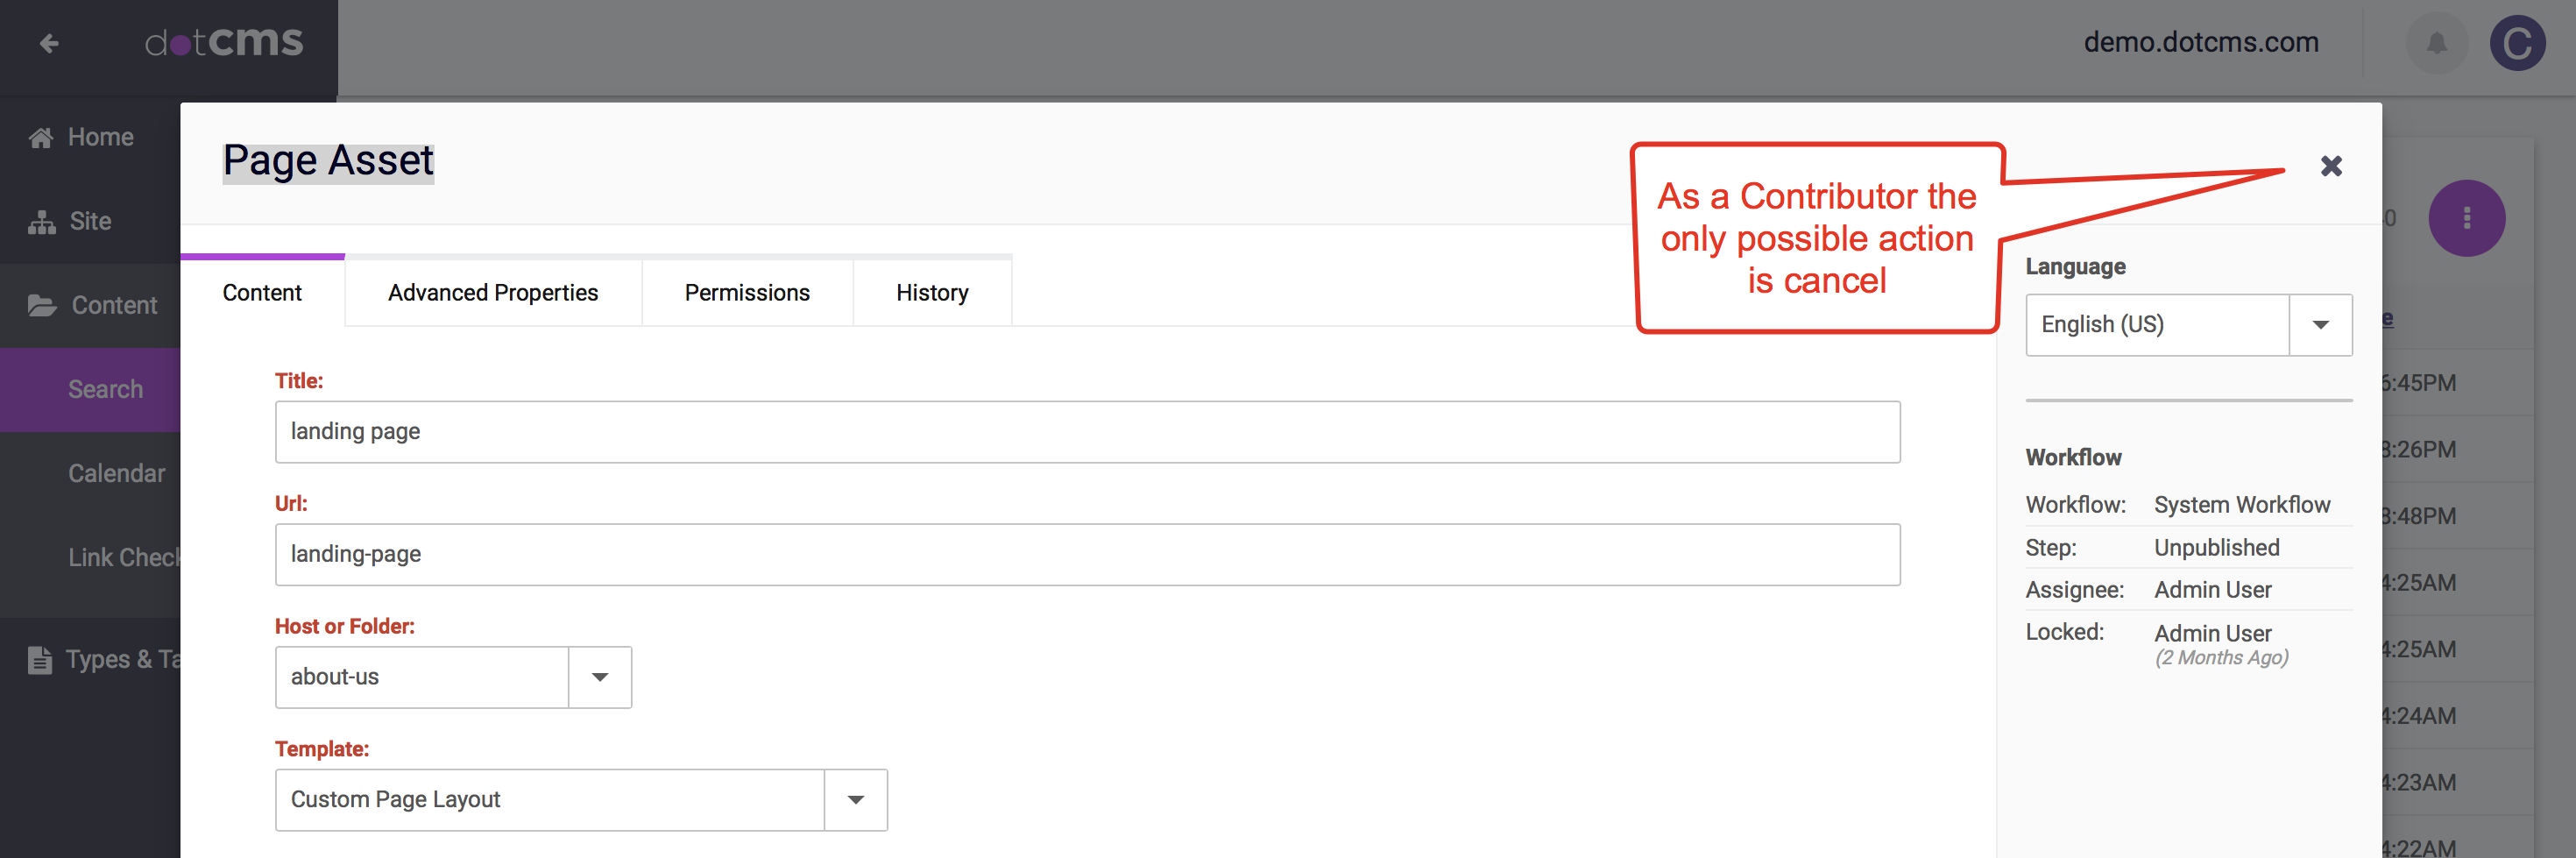The width and height of the screenshot is (2576, 858).
Task: Click the Assignee Admin User value
Action: pyautogui.click(x=2212, y=590)
